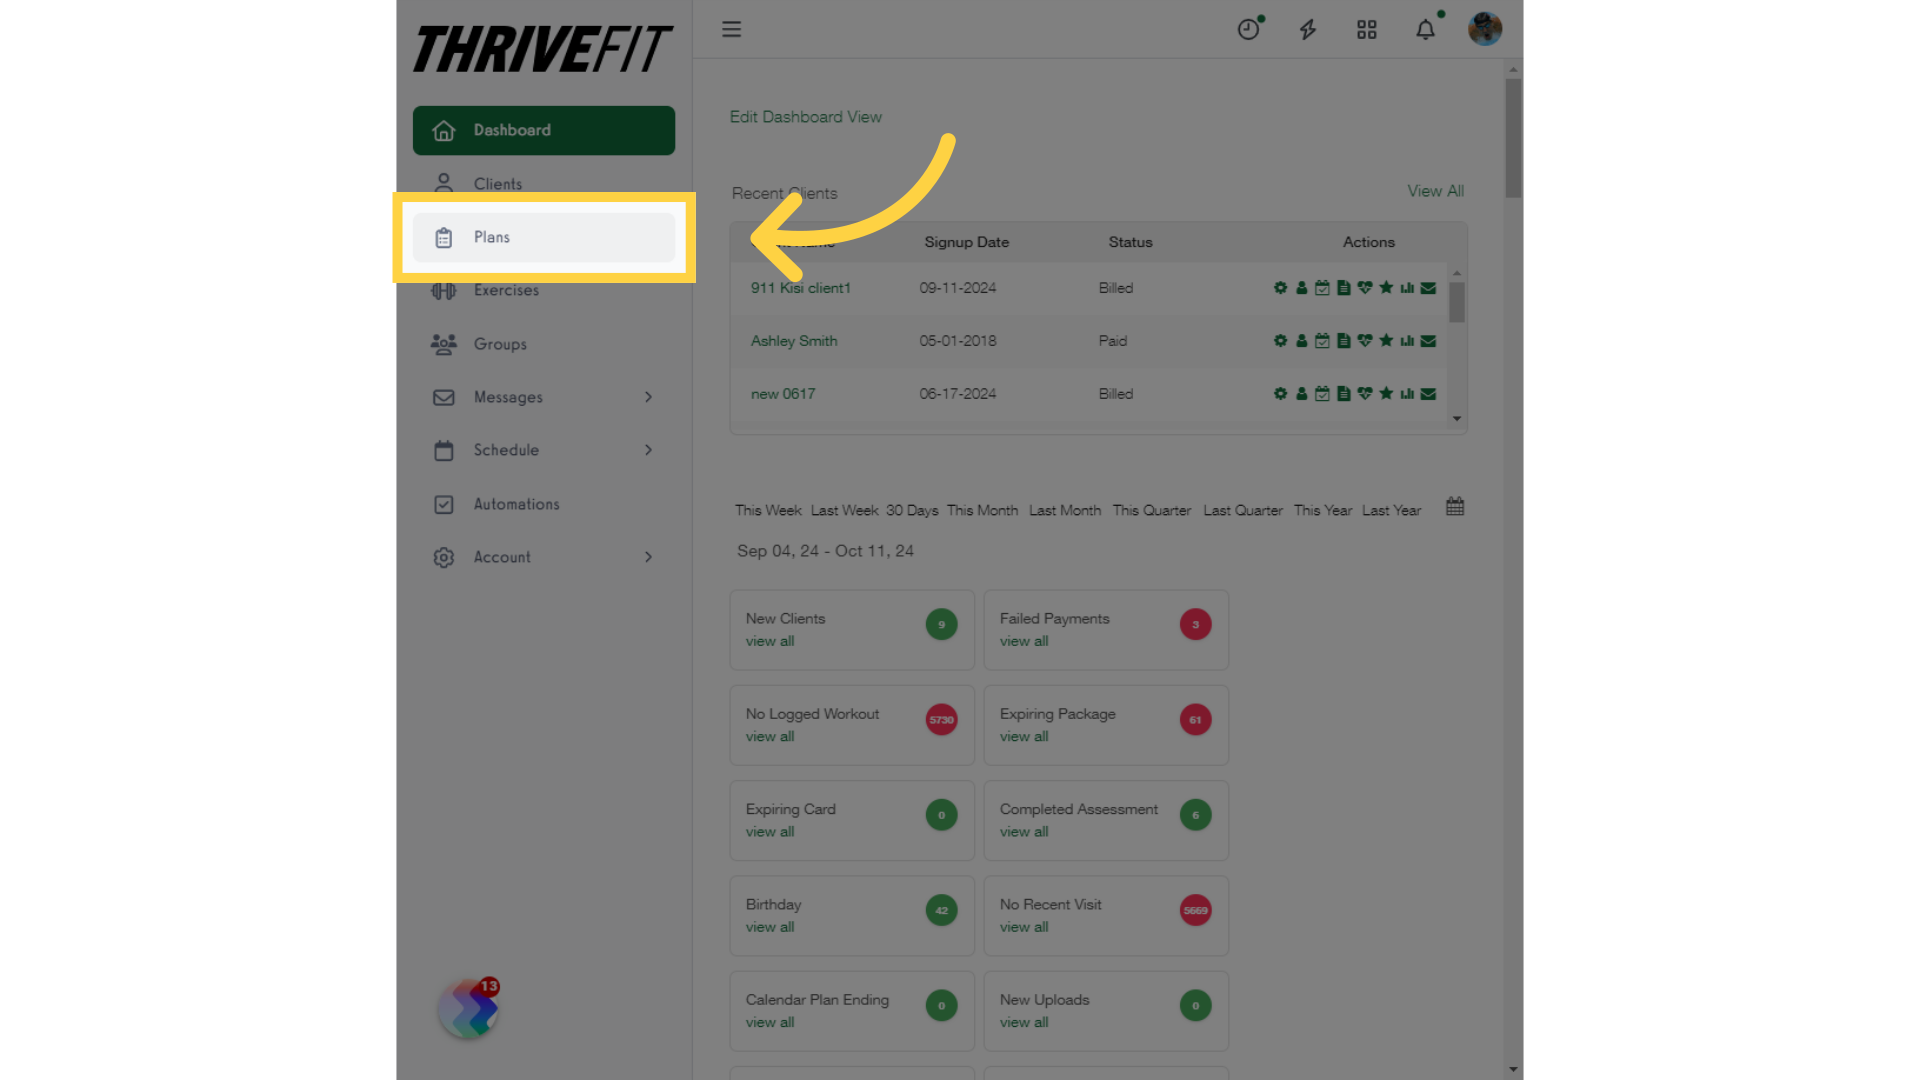Open the custom date range calendar icon
This screenshot has width=1920, height=1080.
[x=1455, y=507]
